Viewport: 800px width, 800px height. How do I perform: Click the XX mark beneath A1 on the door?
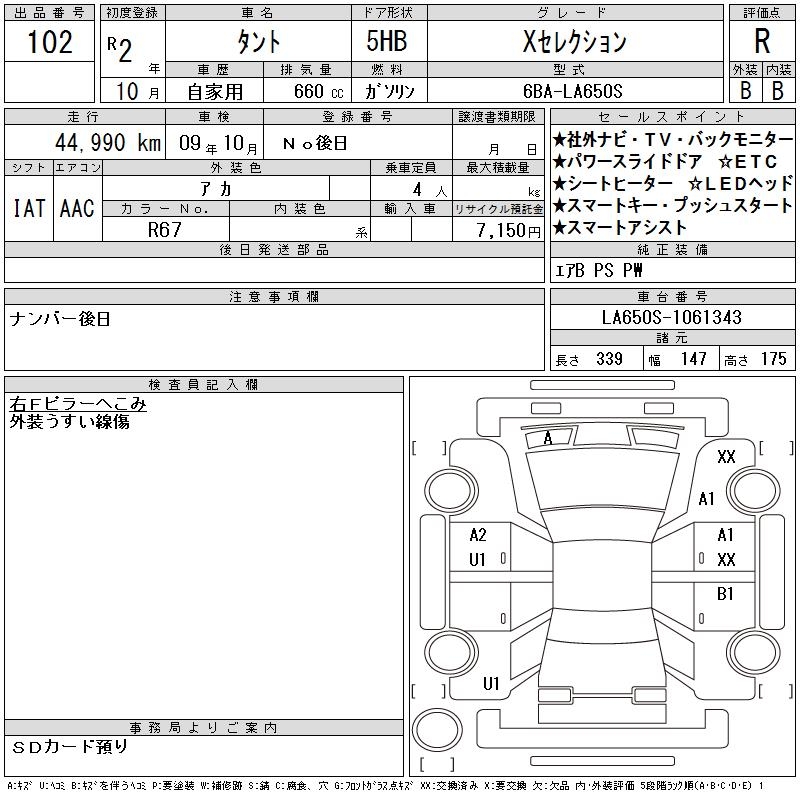726,560
